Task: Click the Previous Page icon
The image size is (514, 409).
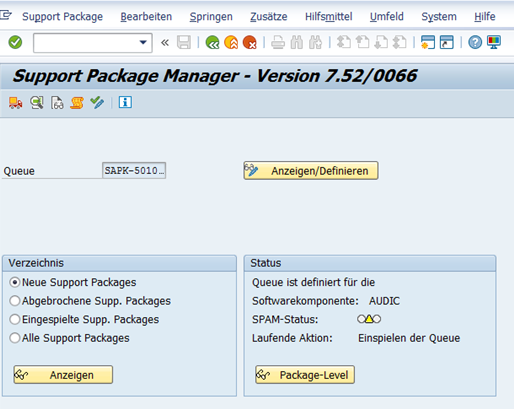Action: 362,42
